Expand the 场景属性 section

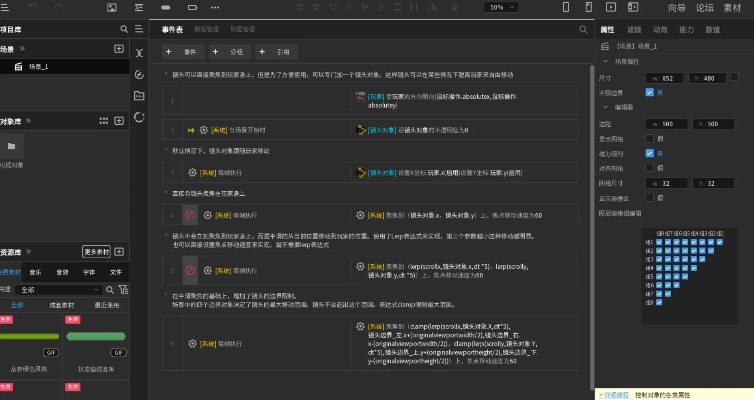[604, 61]
